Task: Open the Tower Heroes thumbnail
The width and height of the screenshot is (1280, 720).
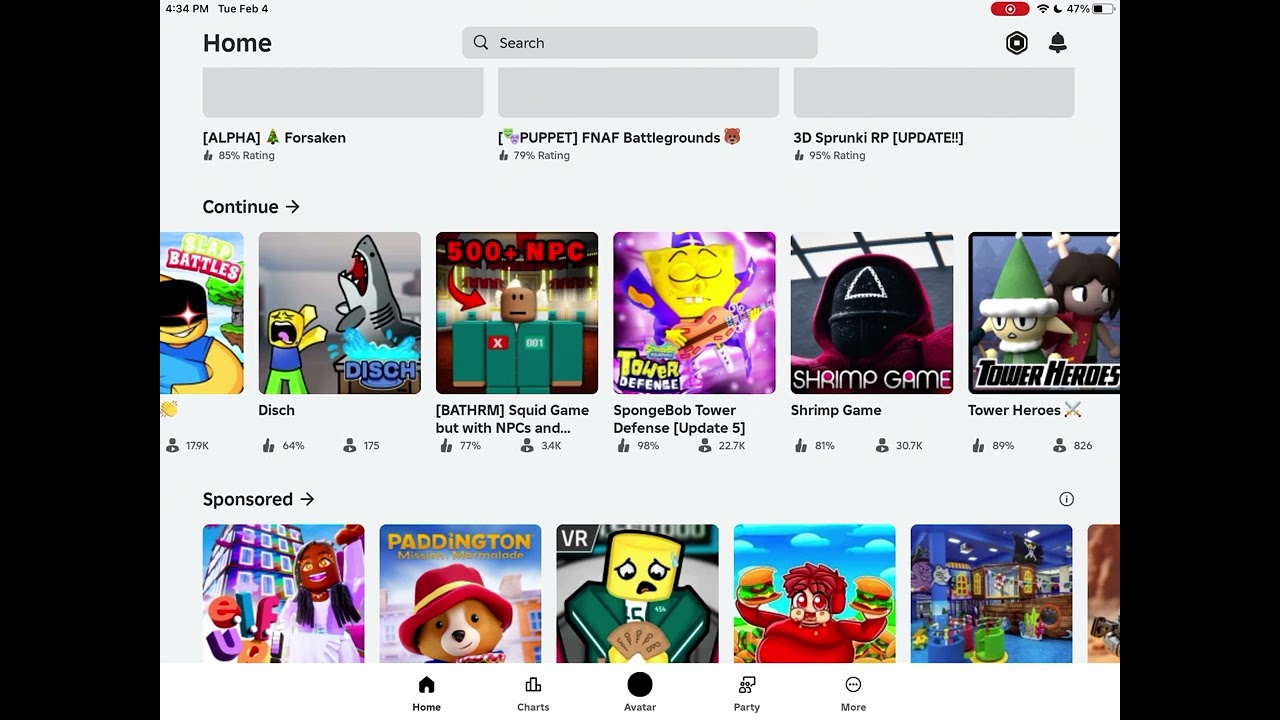Action: click(x=1044, y=313)
